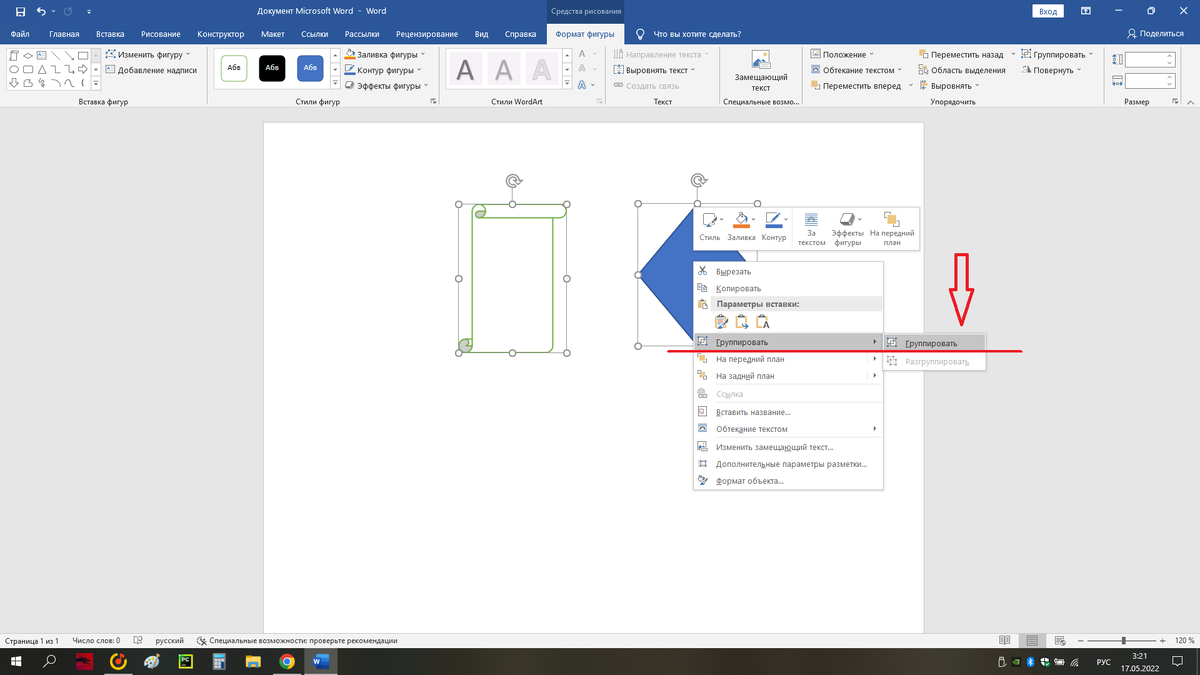Click Заливка paint bucket in the mini toolbar

(x=740, y=220)
